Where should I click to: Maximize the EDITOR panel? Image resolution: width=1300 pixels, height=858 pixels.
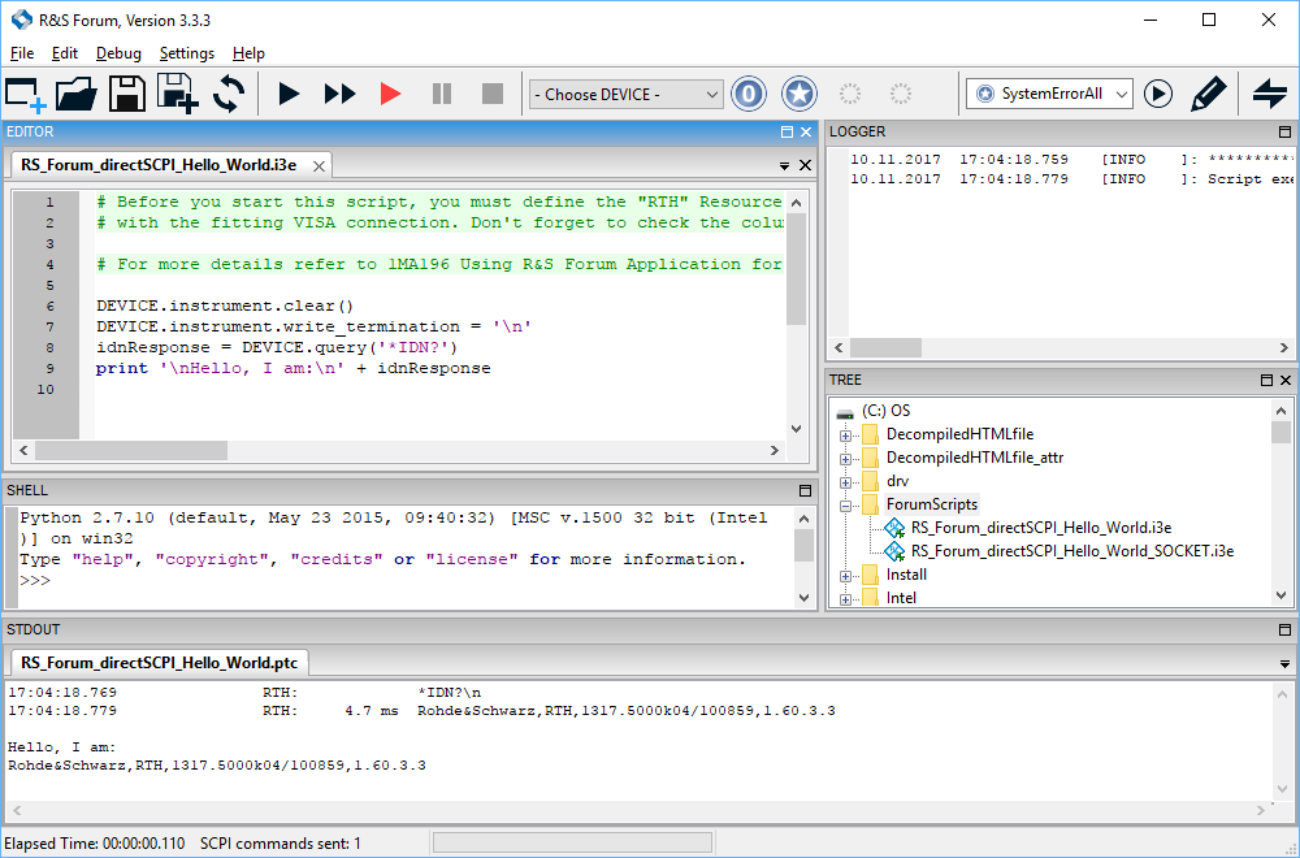[x=787, y=132]
